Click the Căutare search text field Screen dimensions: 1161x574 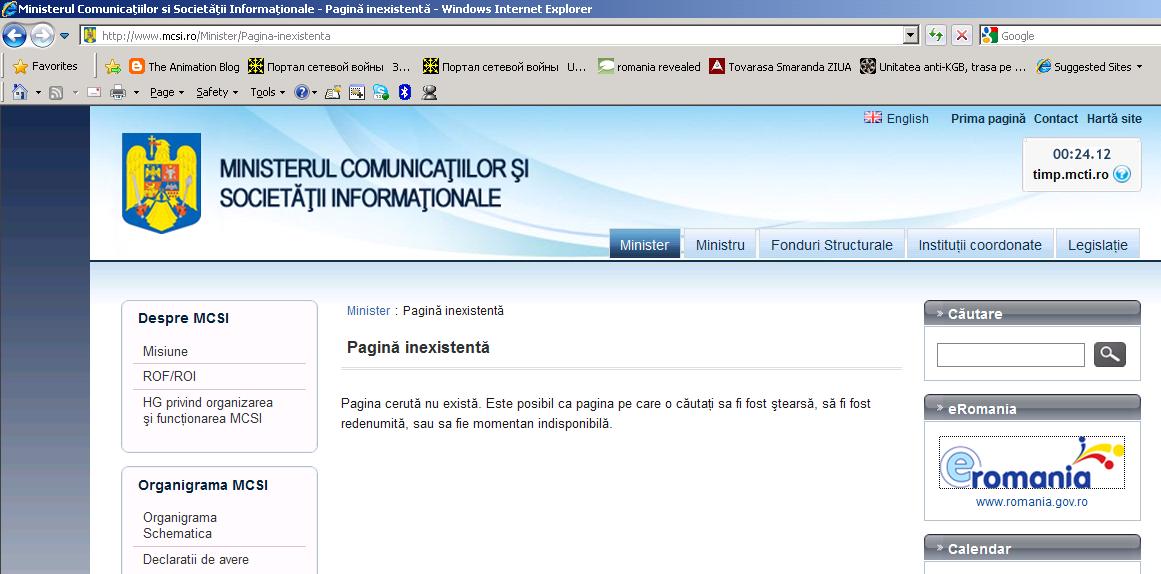(x=1011, y=355)
